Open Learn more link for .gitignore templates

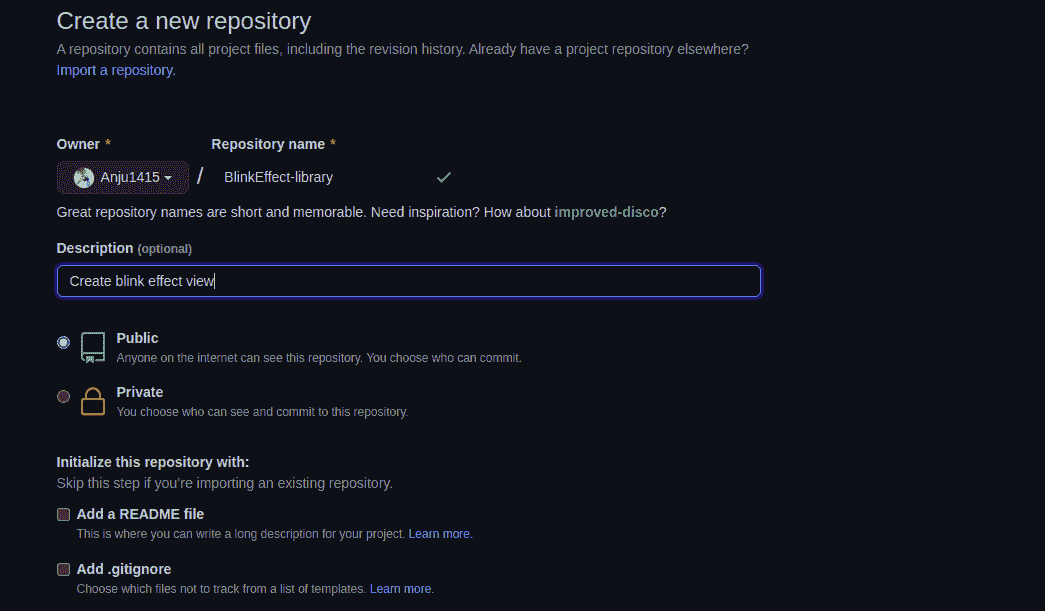401,589
